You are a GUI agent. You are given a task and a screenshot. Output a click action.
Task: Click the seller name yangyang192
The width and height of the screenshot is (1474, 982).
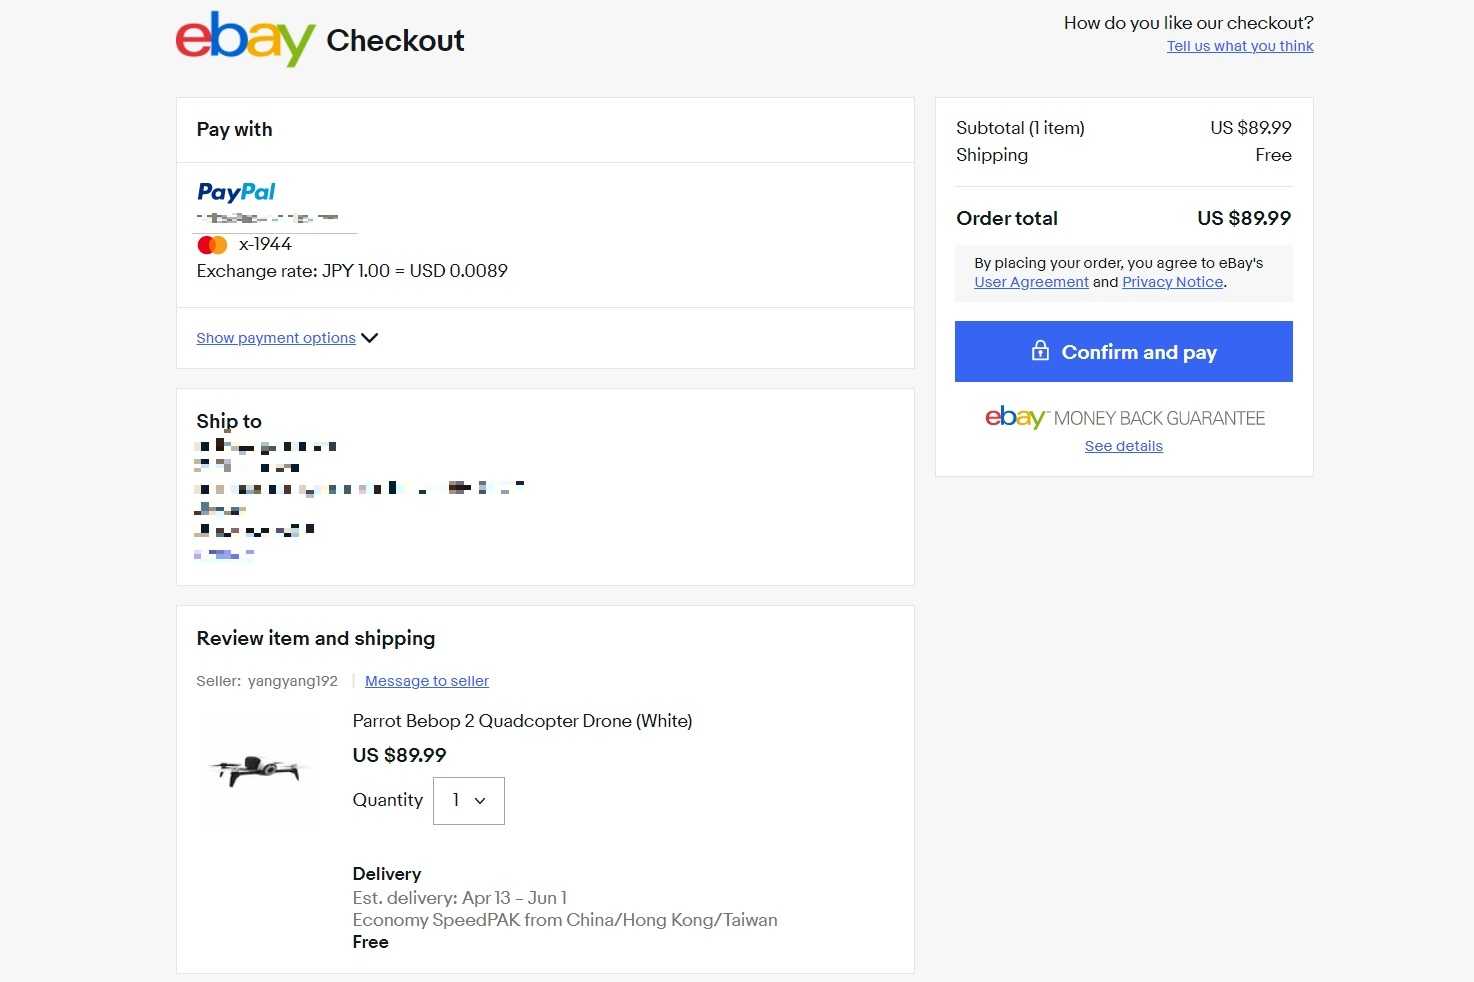[x=293, y=681]
